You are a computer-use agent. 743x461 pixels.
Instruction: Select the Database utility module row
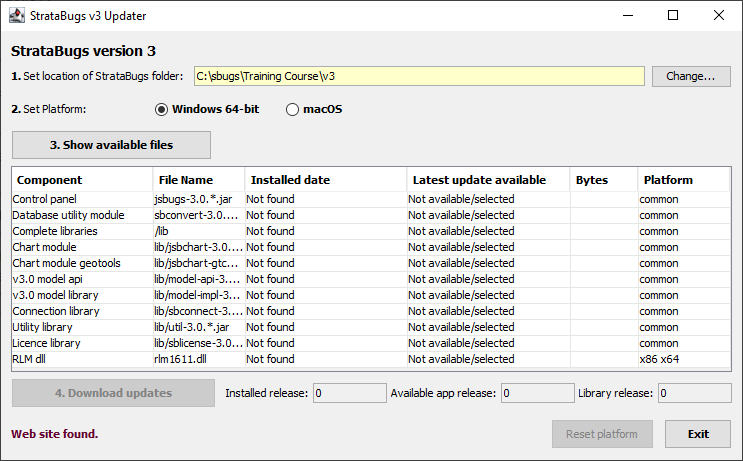click(x=371, y=215)
